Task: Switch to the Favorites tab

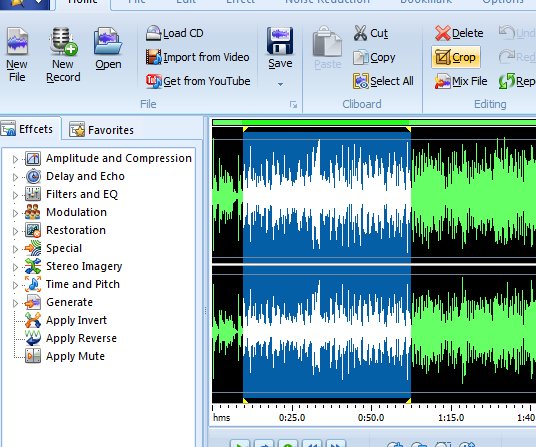Action: pyautogui.click(x=101, y=130)
